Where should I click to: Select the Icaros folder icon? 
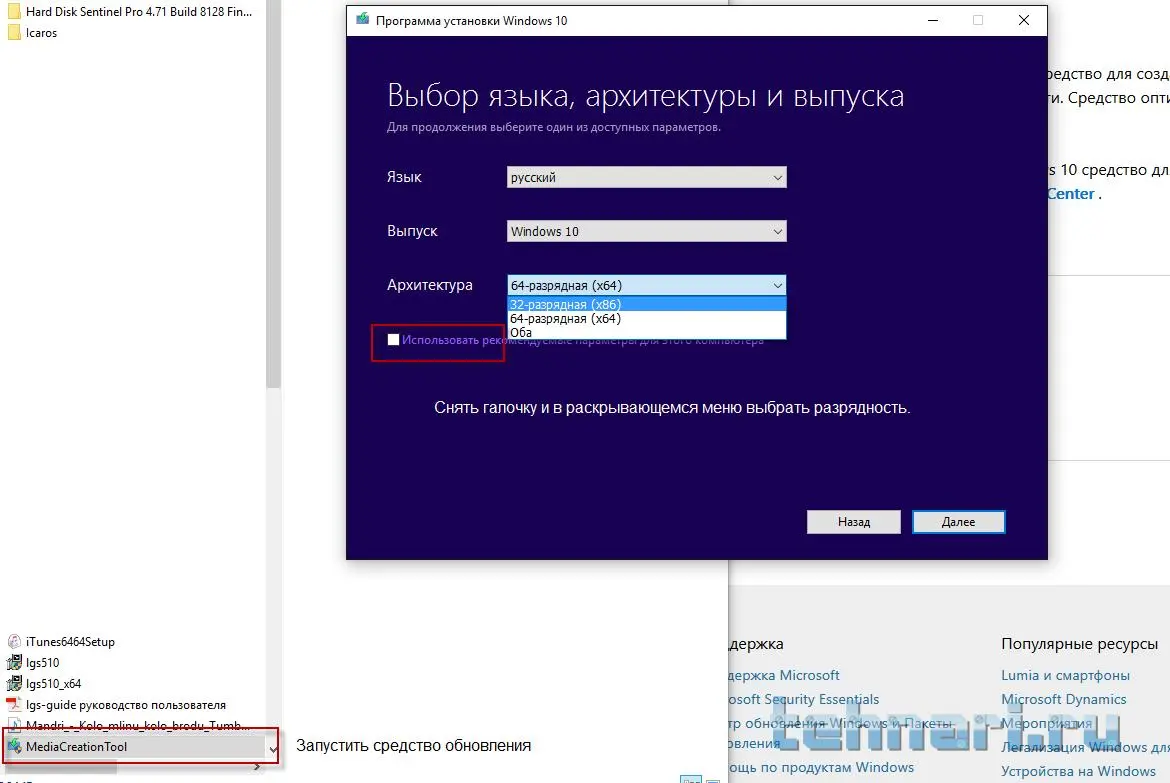[14, 32]
